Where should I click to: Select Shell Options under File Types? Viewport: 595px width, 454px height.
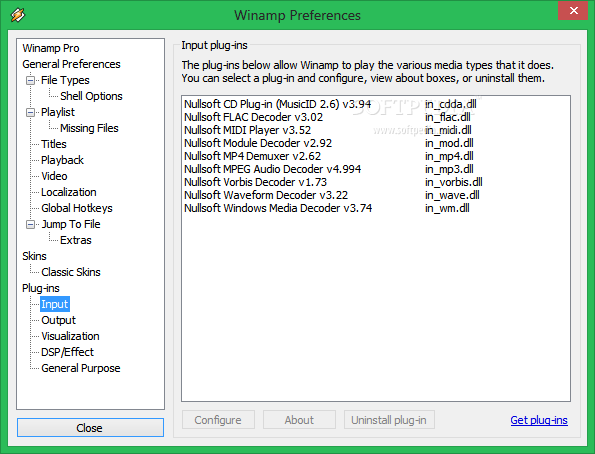91,96
